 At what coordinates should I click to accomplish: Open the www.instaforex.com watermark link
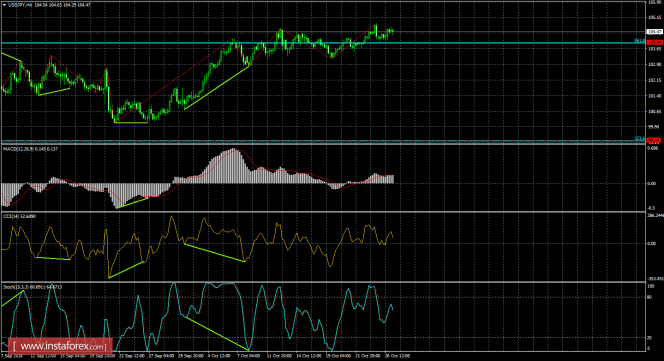pos(59,346)
